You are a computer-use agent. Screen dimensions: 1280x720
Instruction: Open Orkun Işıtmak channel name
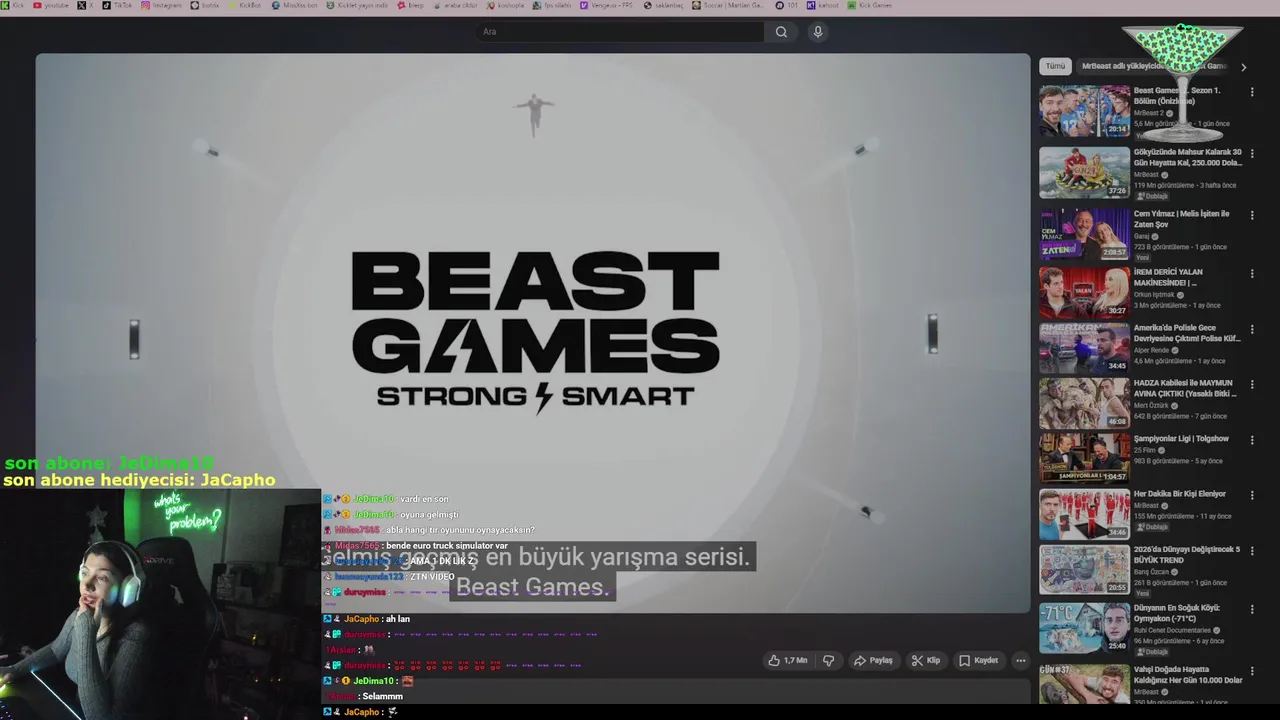1155,295
